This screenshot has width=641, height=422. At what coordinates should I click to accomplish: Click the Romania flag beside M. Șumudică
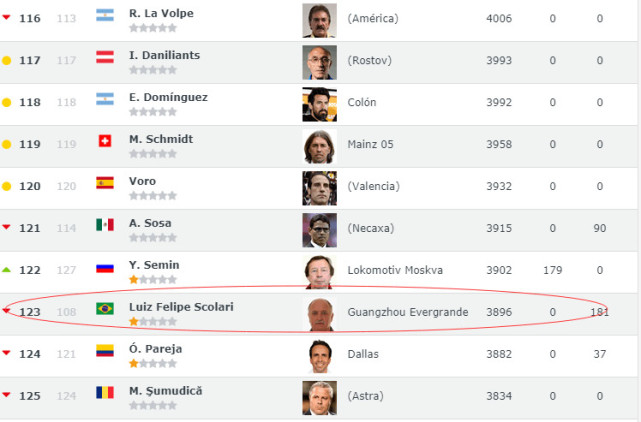click(x=105, y=393)
